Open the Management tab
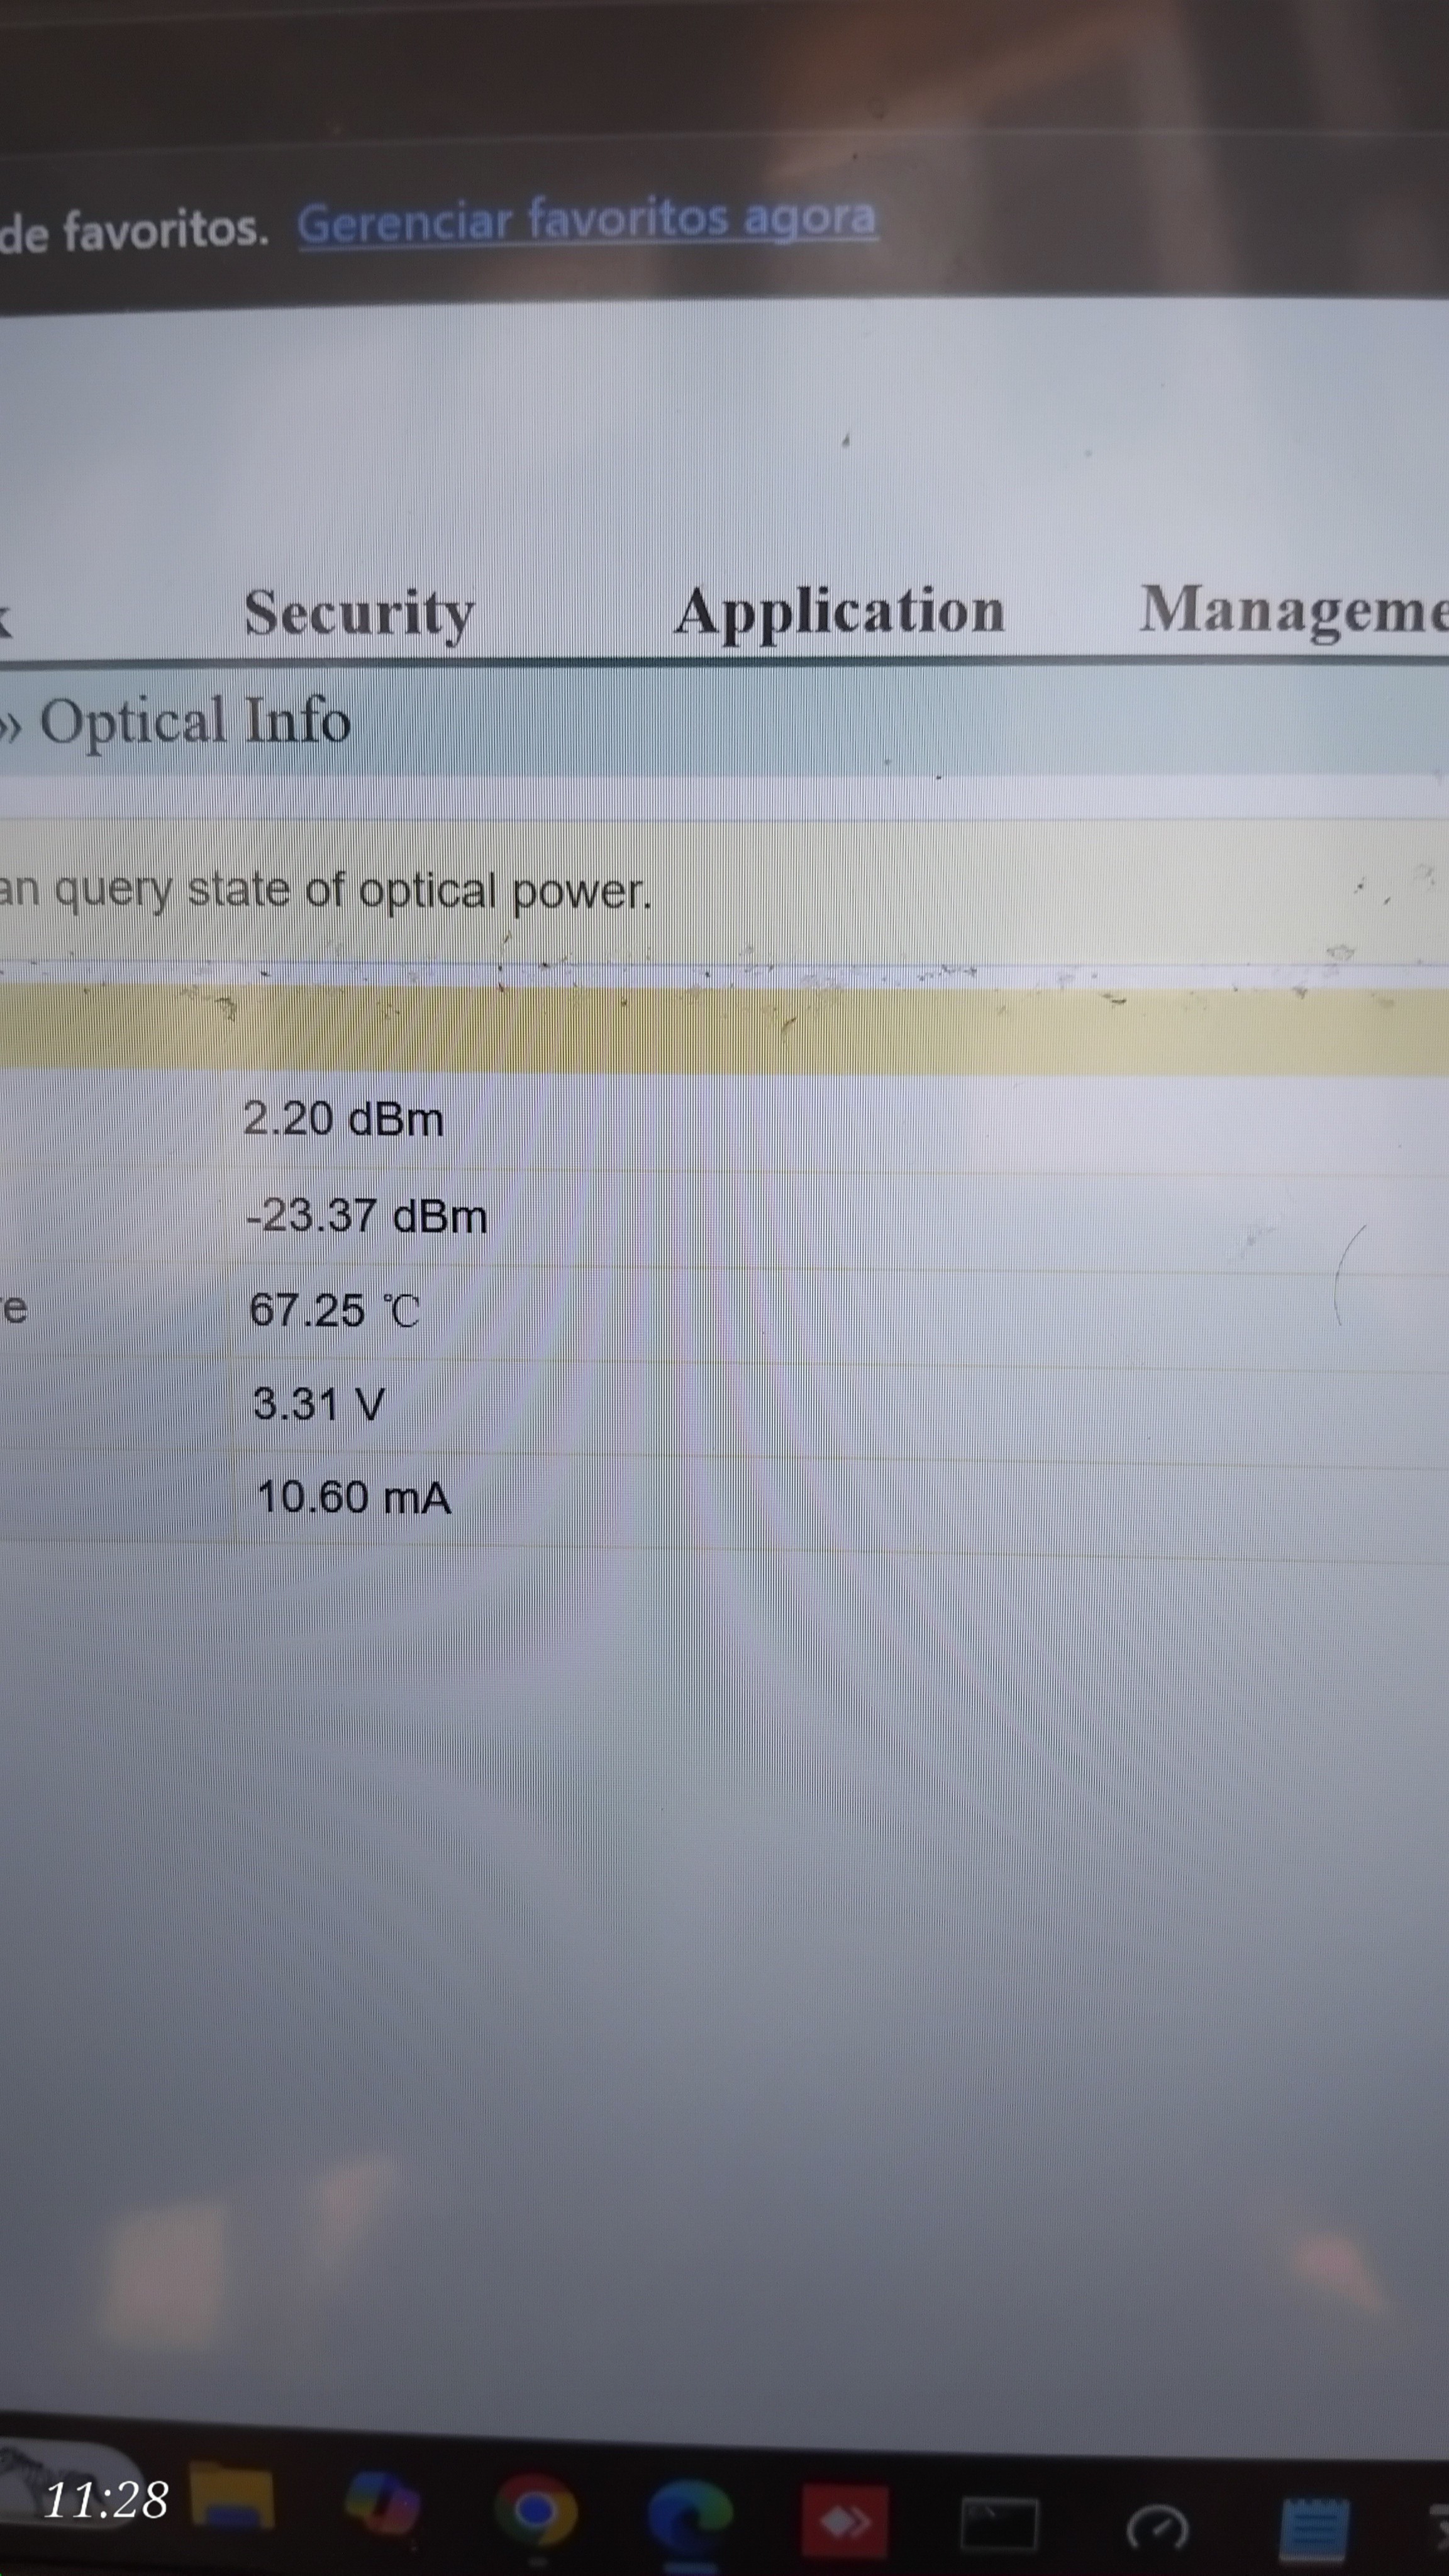 (x=1292, y=608)
